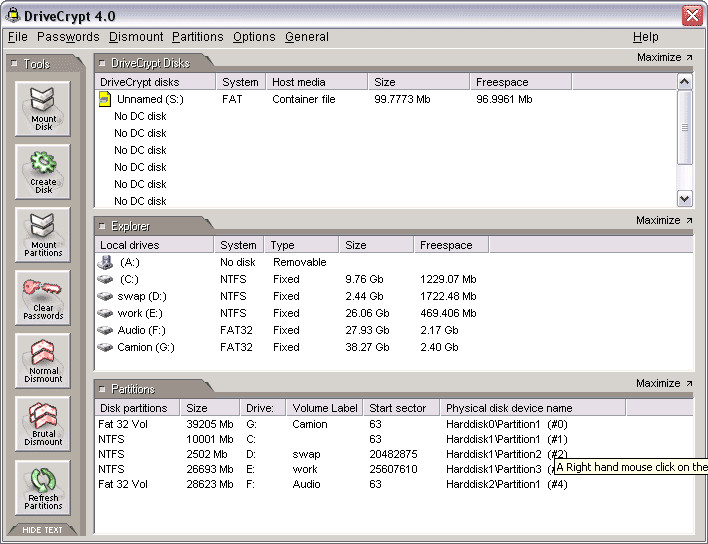Select the Audio (F:) drive icon
Screen dimensions: 708x544
click(105, 330)
